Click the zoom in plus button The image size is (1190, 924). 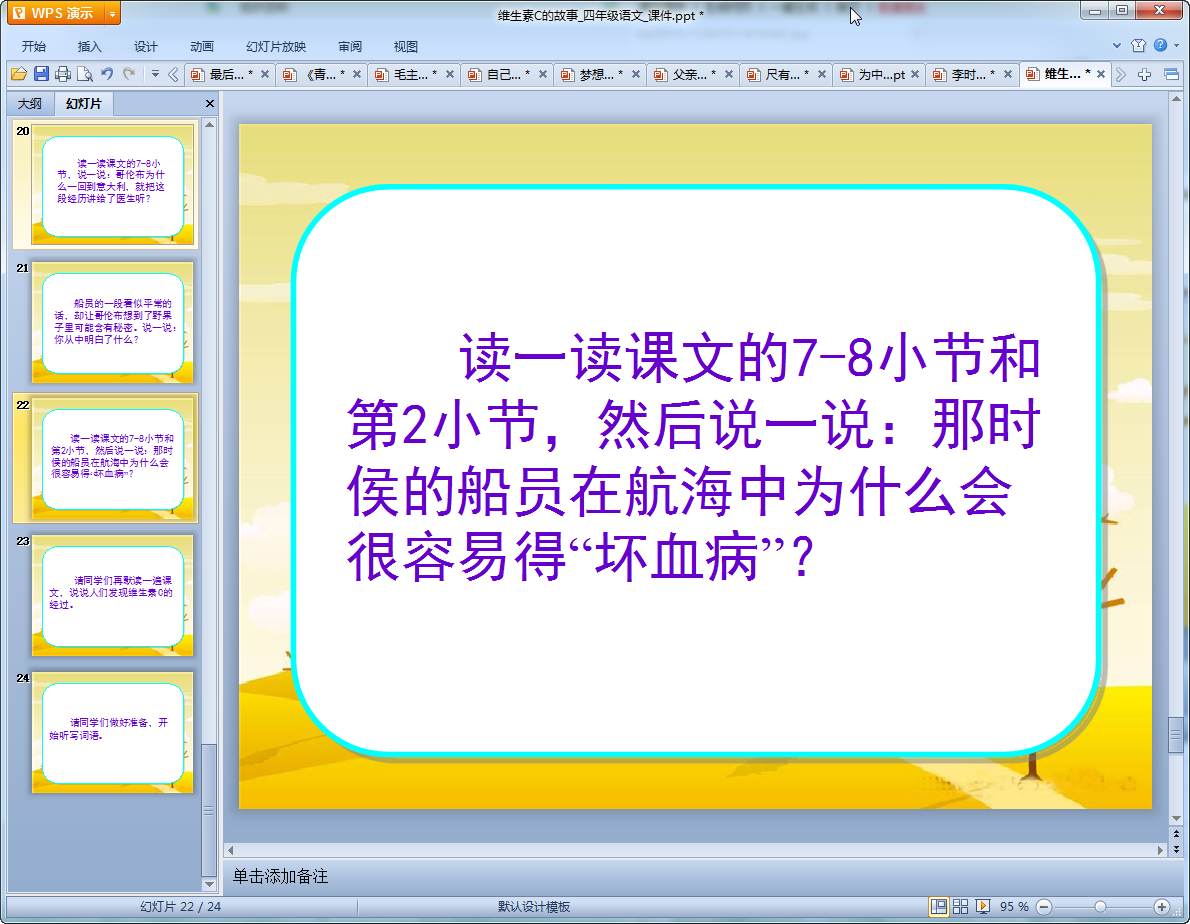[x=1162, y=906]
